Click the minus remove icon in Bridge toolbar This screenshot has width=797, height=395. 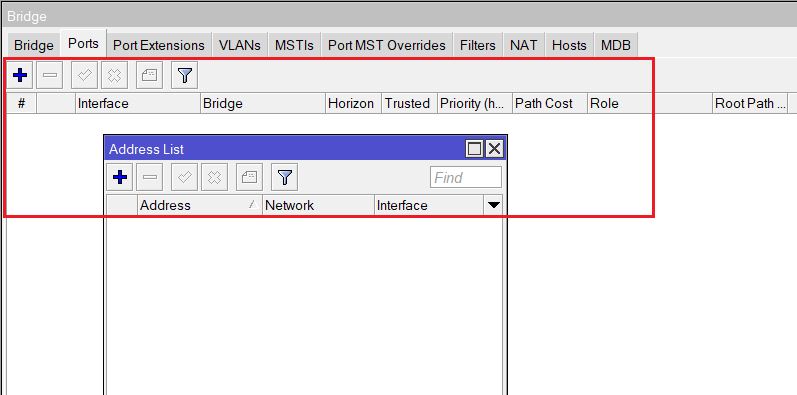point(49,76)
